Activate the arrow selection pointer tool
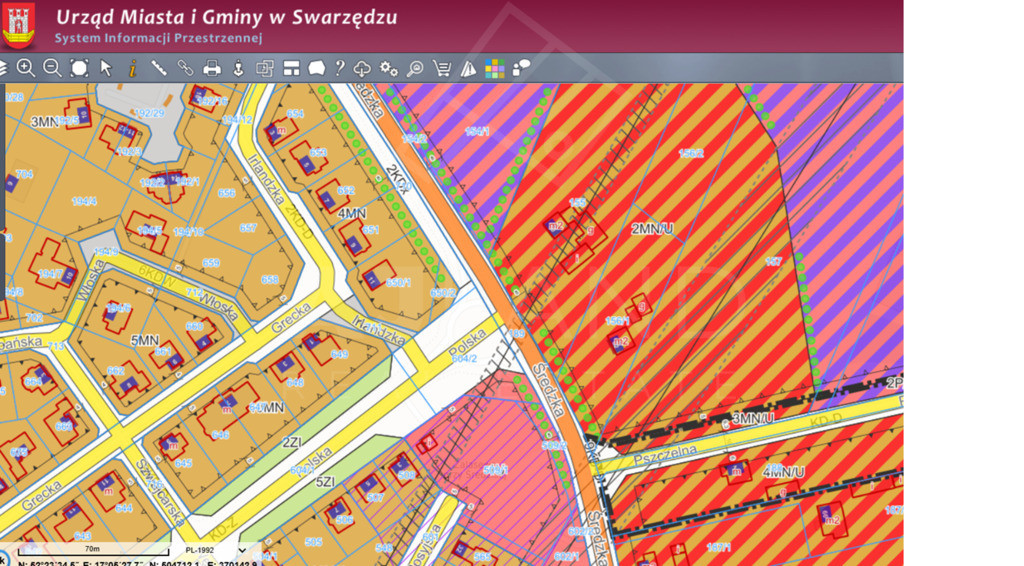Image resolution: width=1024 pixels, height=566 pixels. (x=106, y=68)
